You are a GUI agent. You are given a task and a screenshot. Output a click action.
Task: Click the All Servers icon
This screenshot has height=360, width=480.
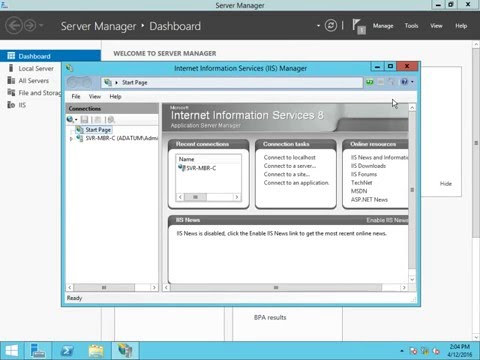coord(11,80)
